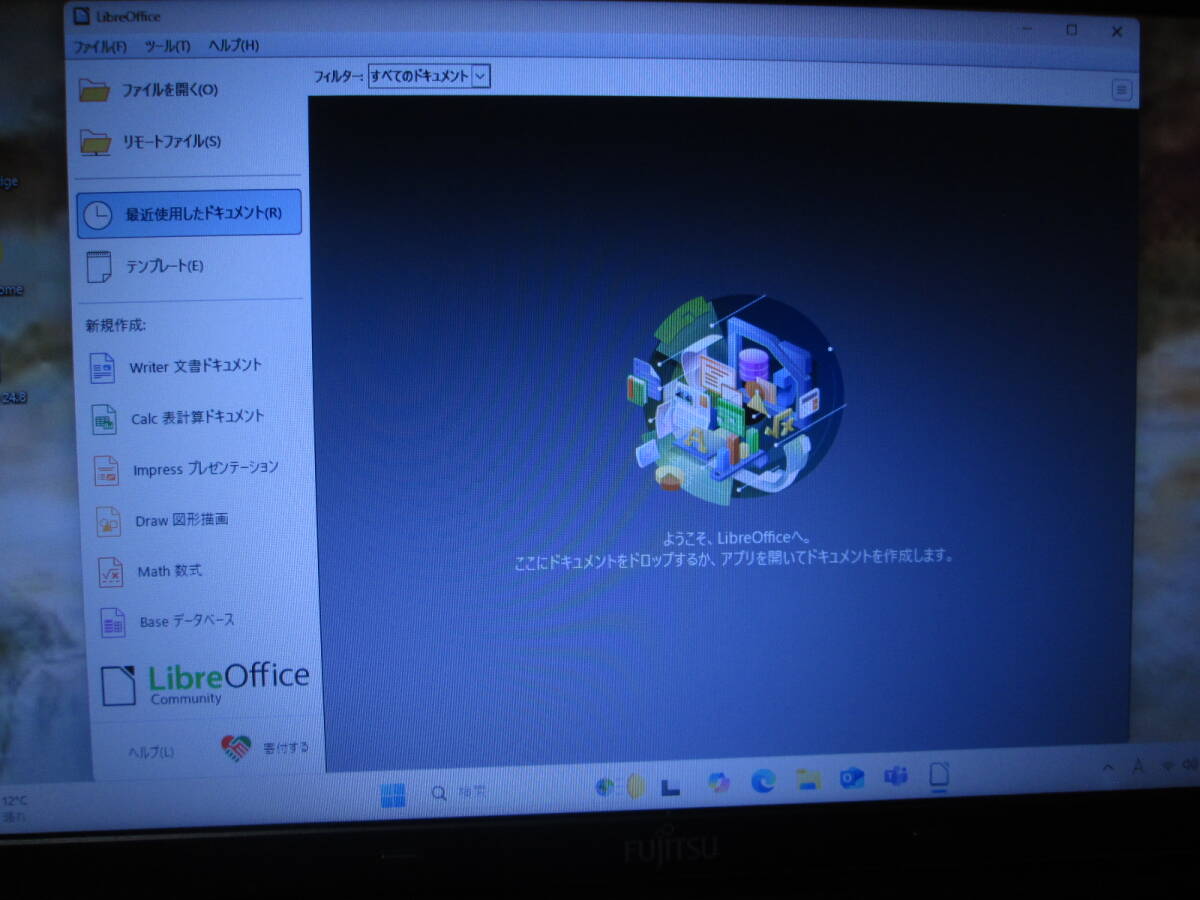Screen dimensions: 1200x900
Task: Select 最近使用したドキュメント(R) recent documents
Action: coord(189,214)
